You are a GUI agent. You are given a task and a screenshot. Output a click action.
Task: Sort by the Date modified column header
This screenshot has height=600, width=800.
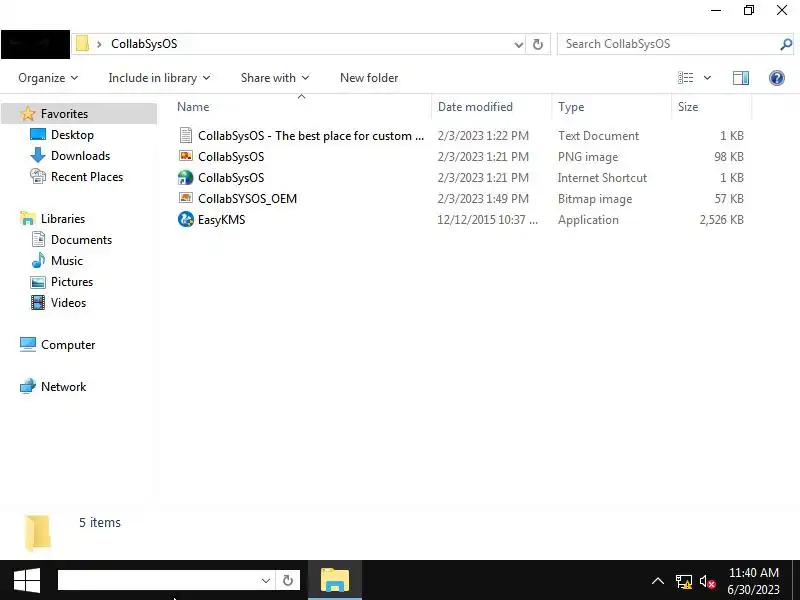pos(491,107)
